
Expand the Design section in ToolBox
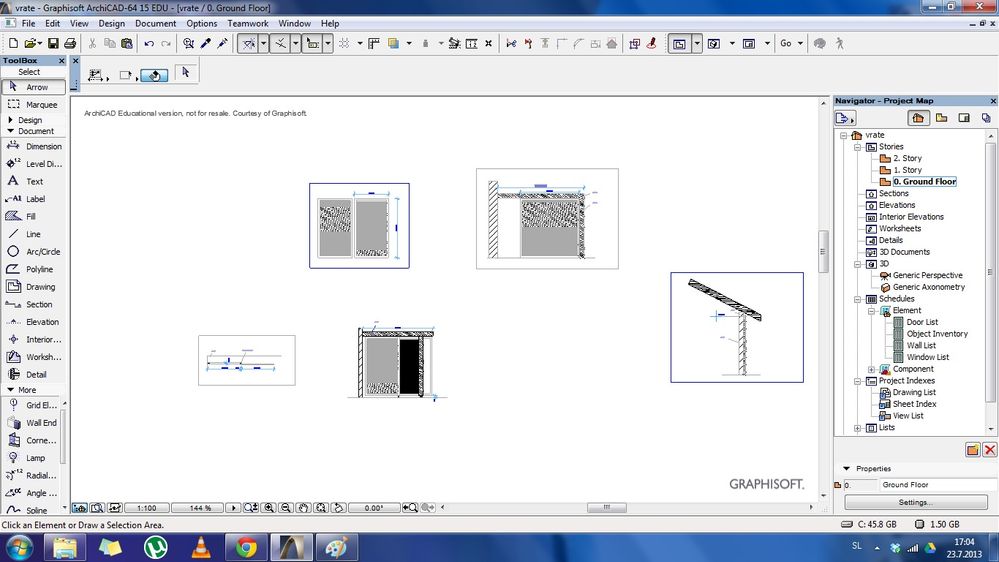point(10,120)
